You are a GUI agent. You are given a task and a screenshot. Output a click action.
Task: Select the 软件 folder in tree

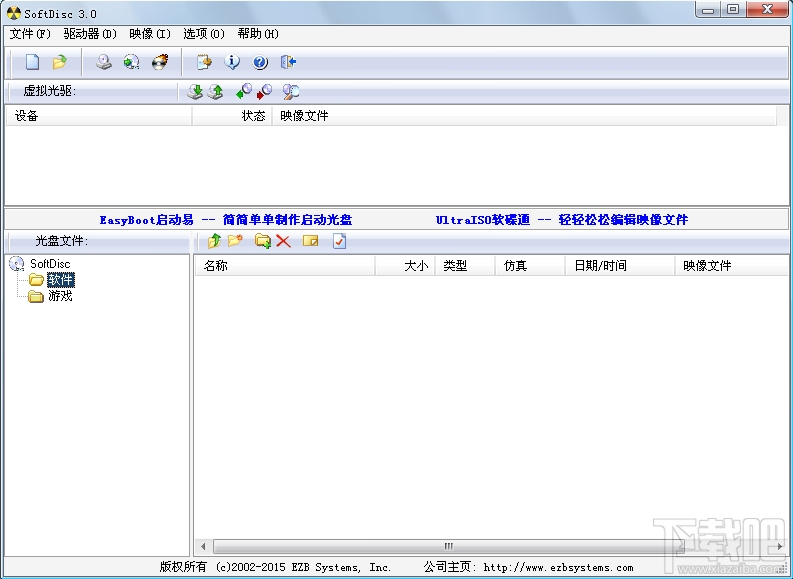pyautogui.click(x=61, y=280)
